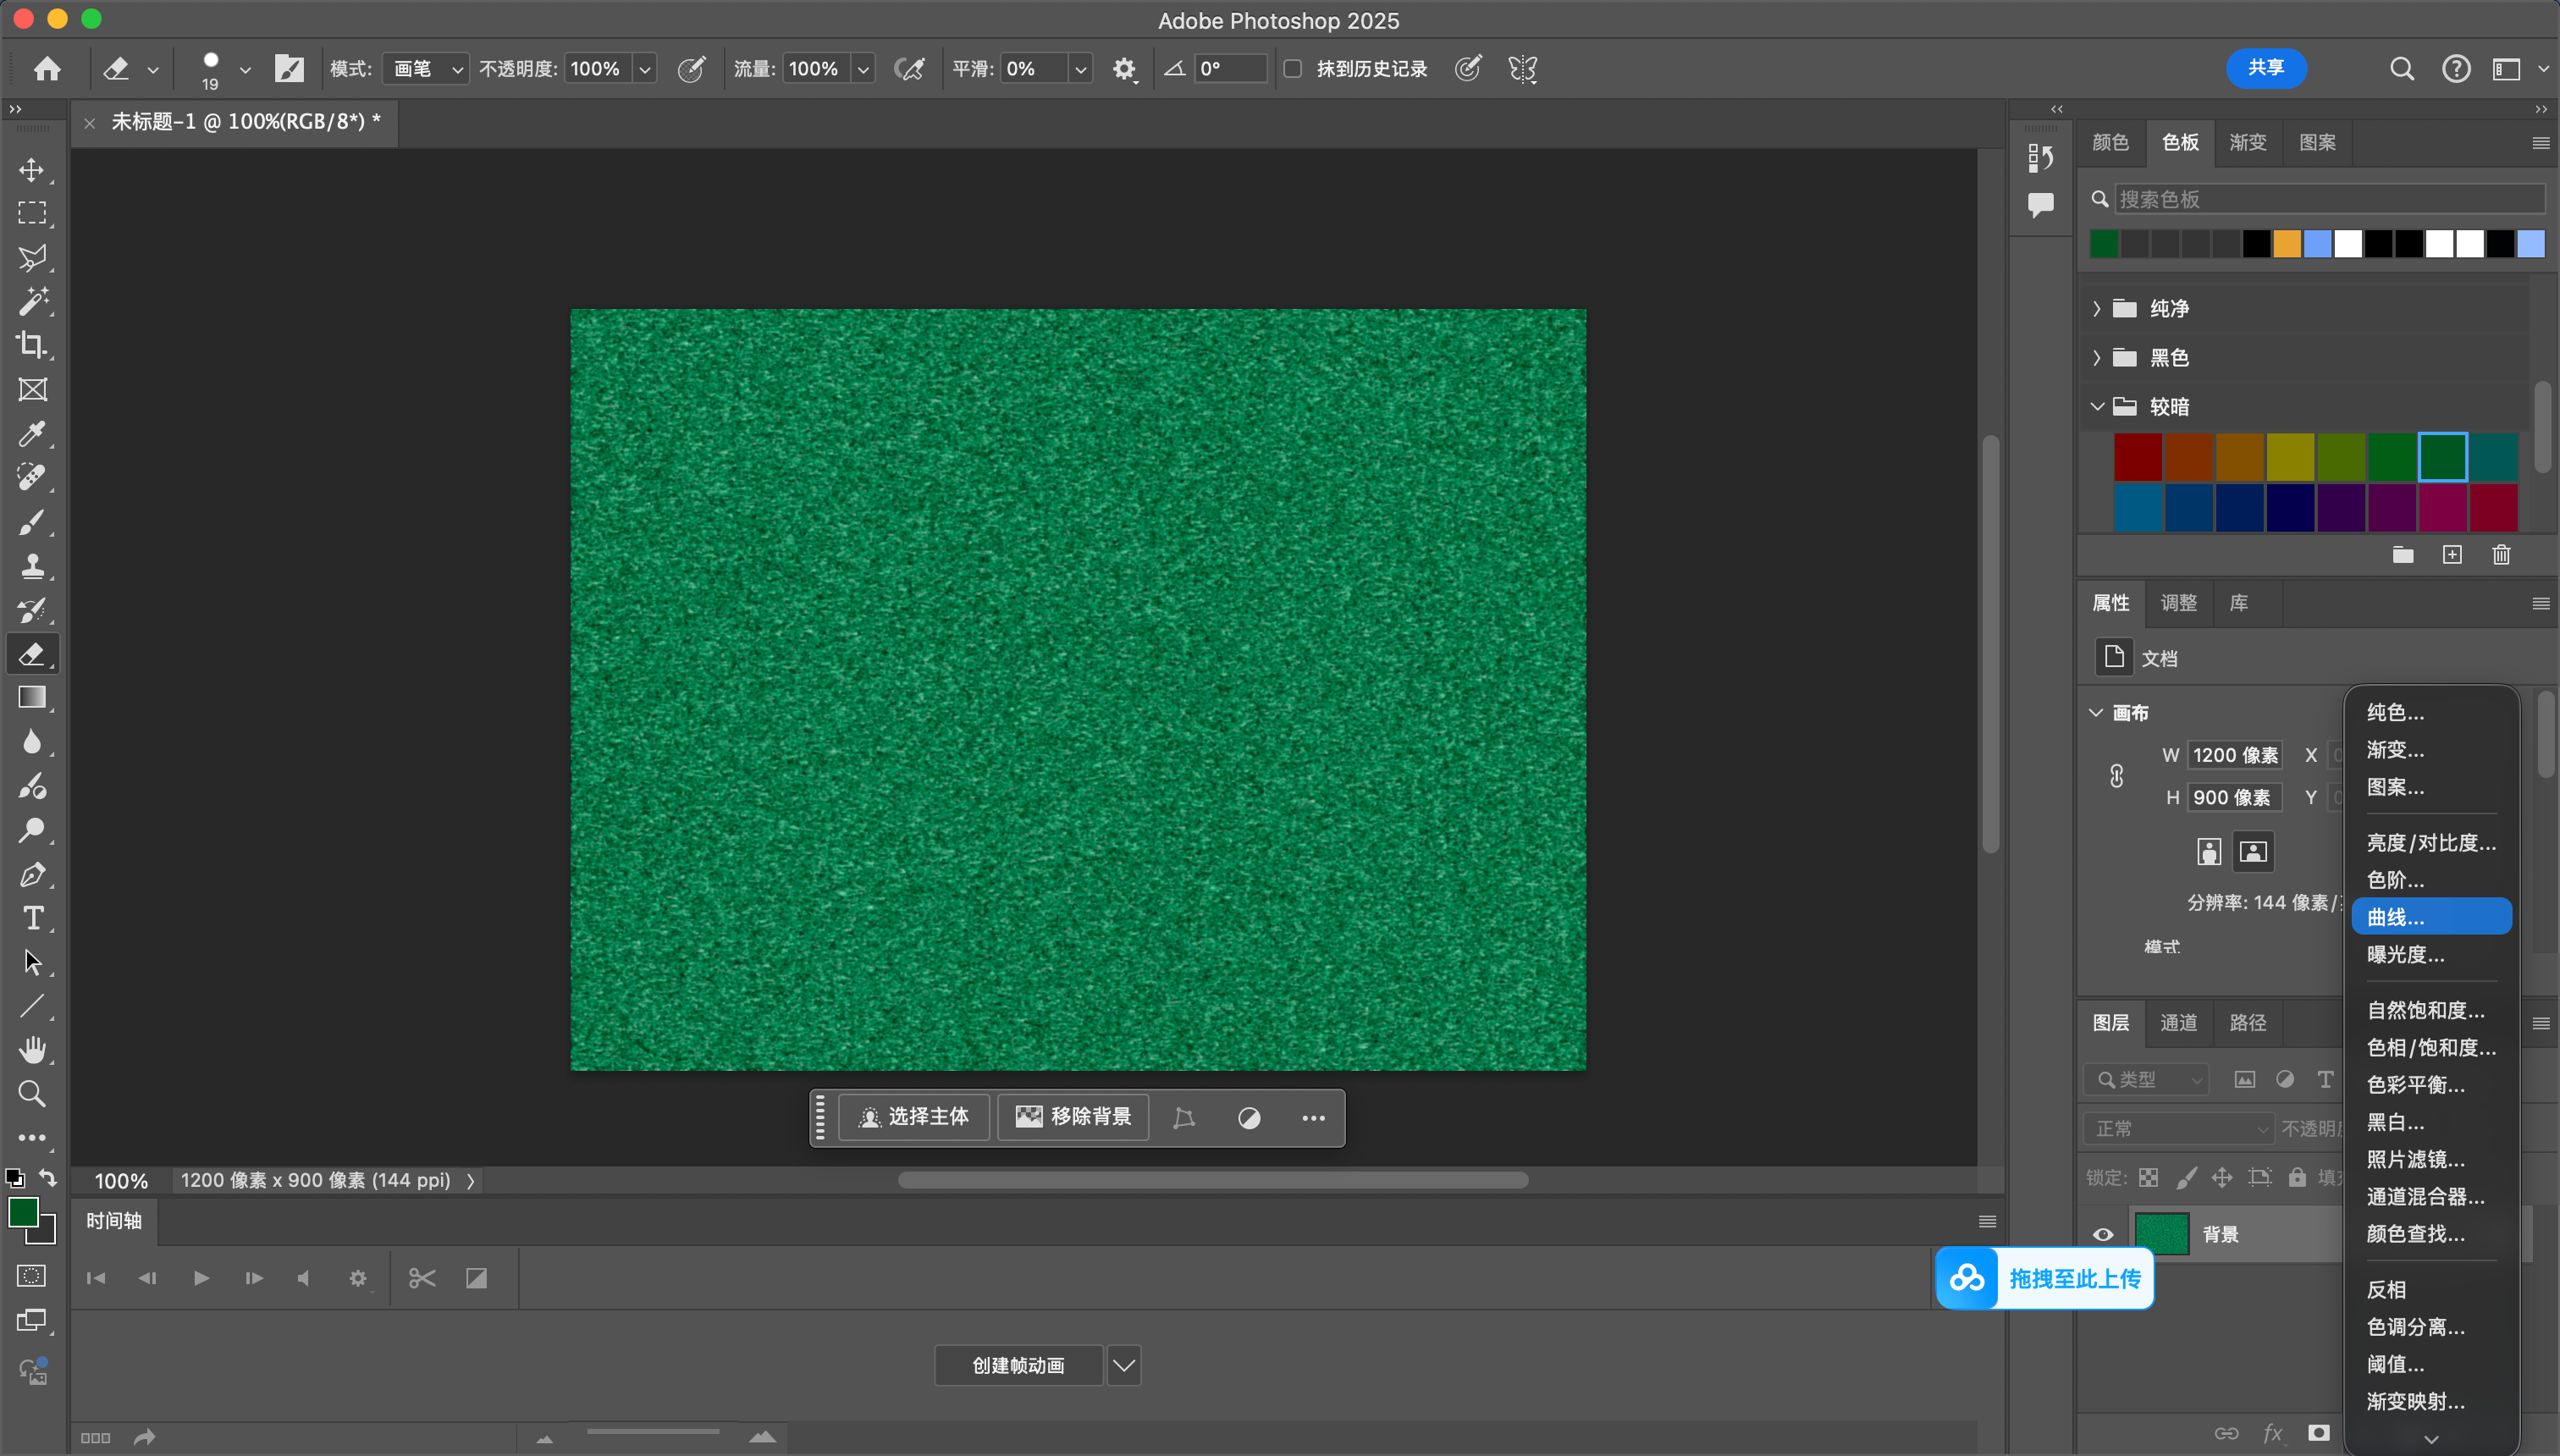Screen dimensions: 2560x1456
Task: Select the Magic Wand tool
Action: [32, 301]
